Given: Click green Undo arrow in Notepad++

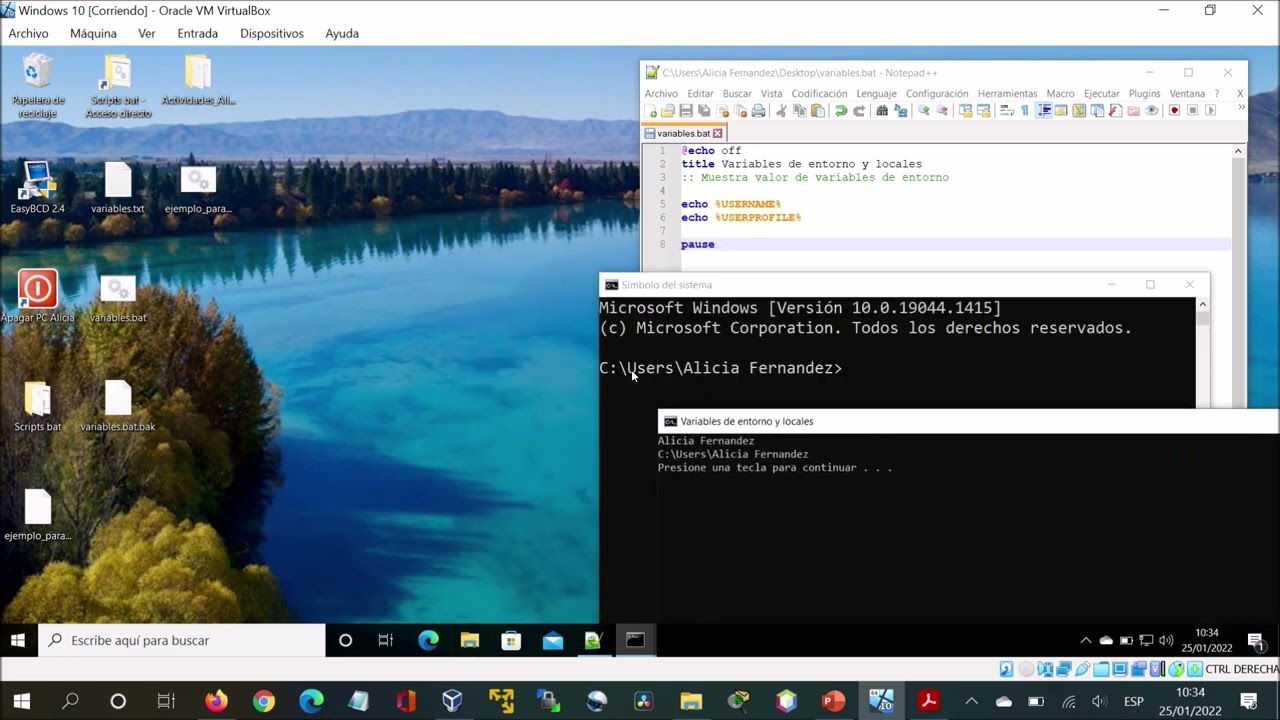Looking at the screenshot, I should tap(841, 110).
